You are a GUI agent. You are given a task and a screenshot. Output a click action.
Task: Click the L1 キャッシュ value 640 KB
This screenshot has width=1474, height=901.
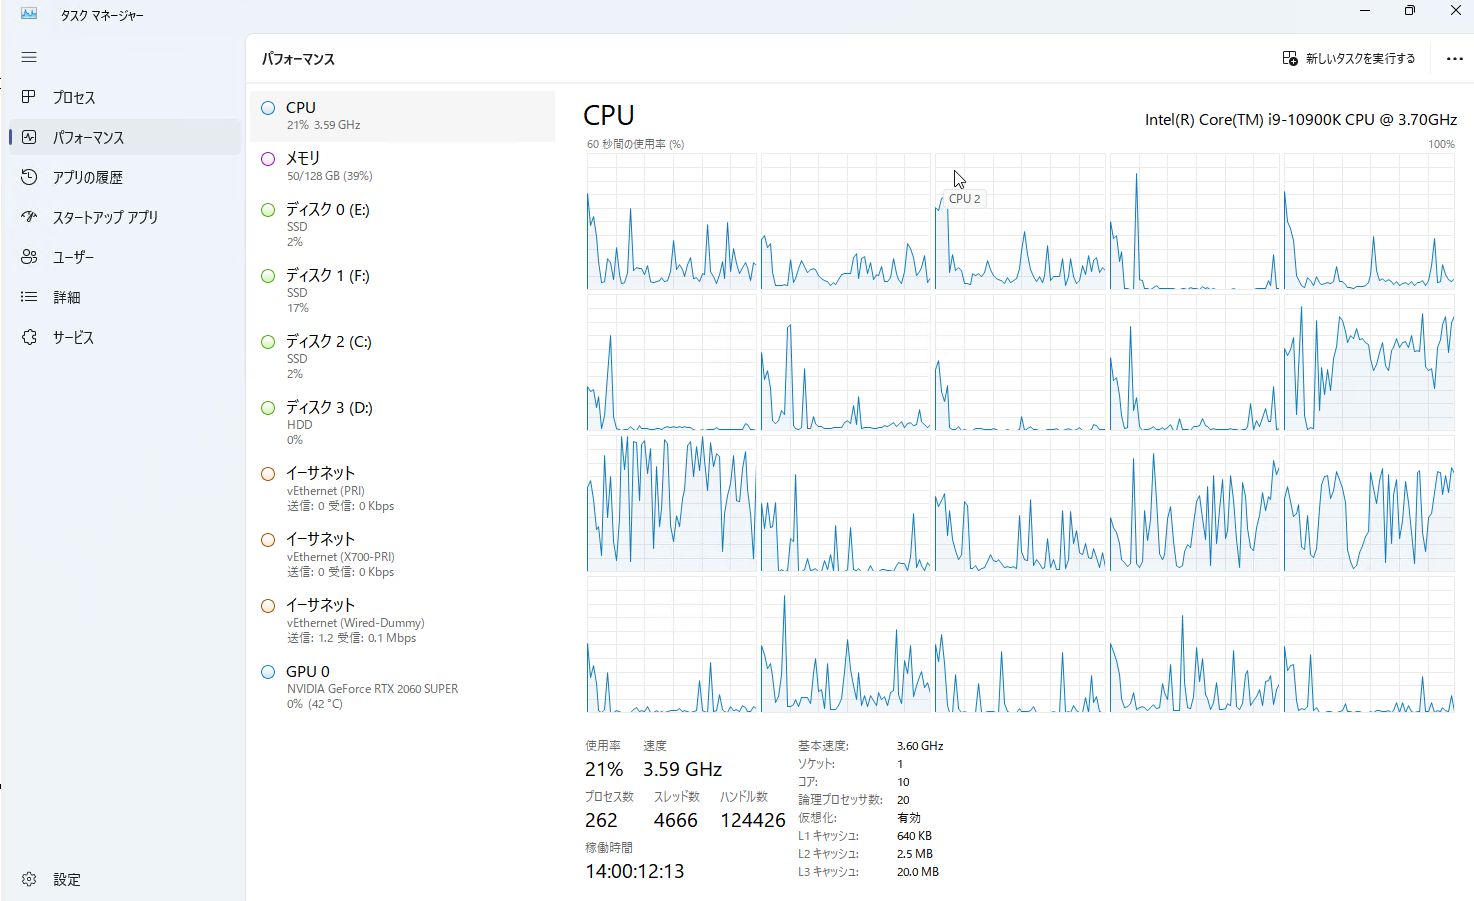pos(915,836)
